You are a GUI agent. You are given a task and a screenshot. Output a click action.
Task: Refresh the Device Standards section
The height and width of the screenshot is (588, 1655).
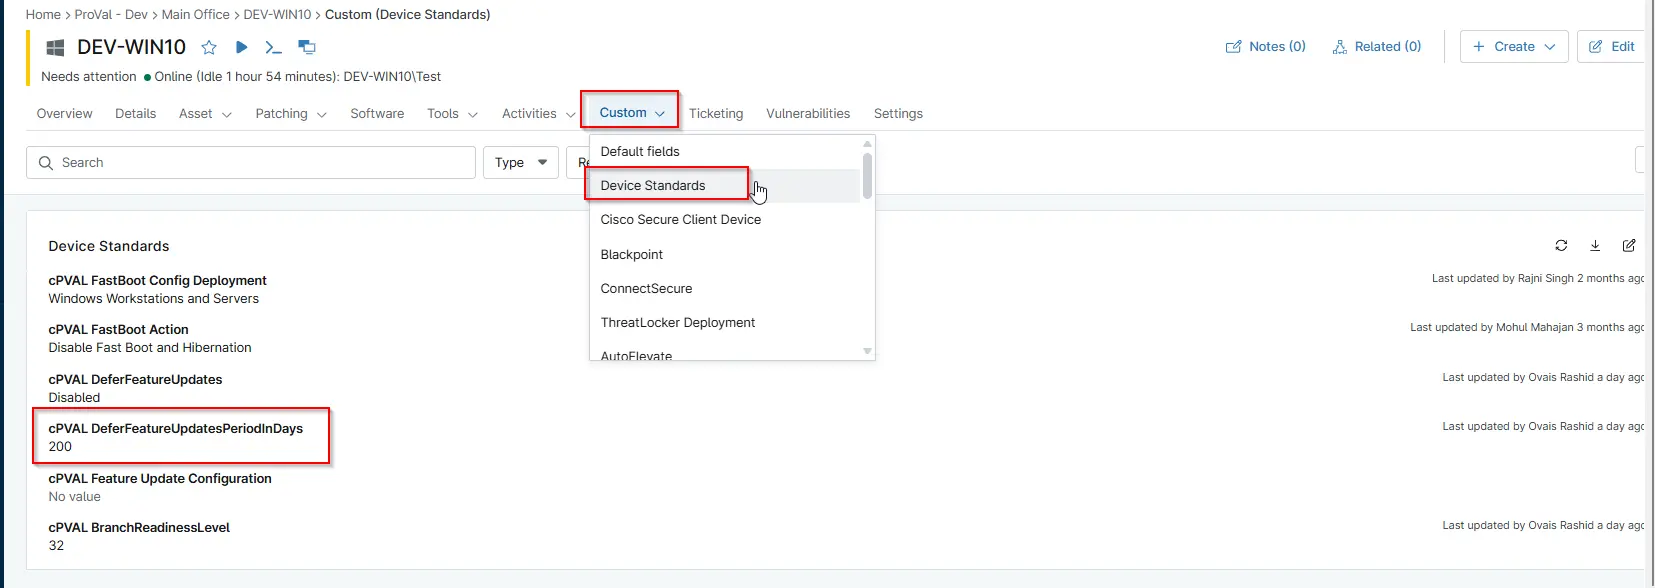point(1561,245)
